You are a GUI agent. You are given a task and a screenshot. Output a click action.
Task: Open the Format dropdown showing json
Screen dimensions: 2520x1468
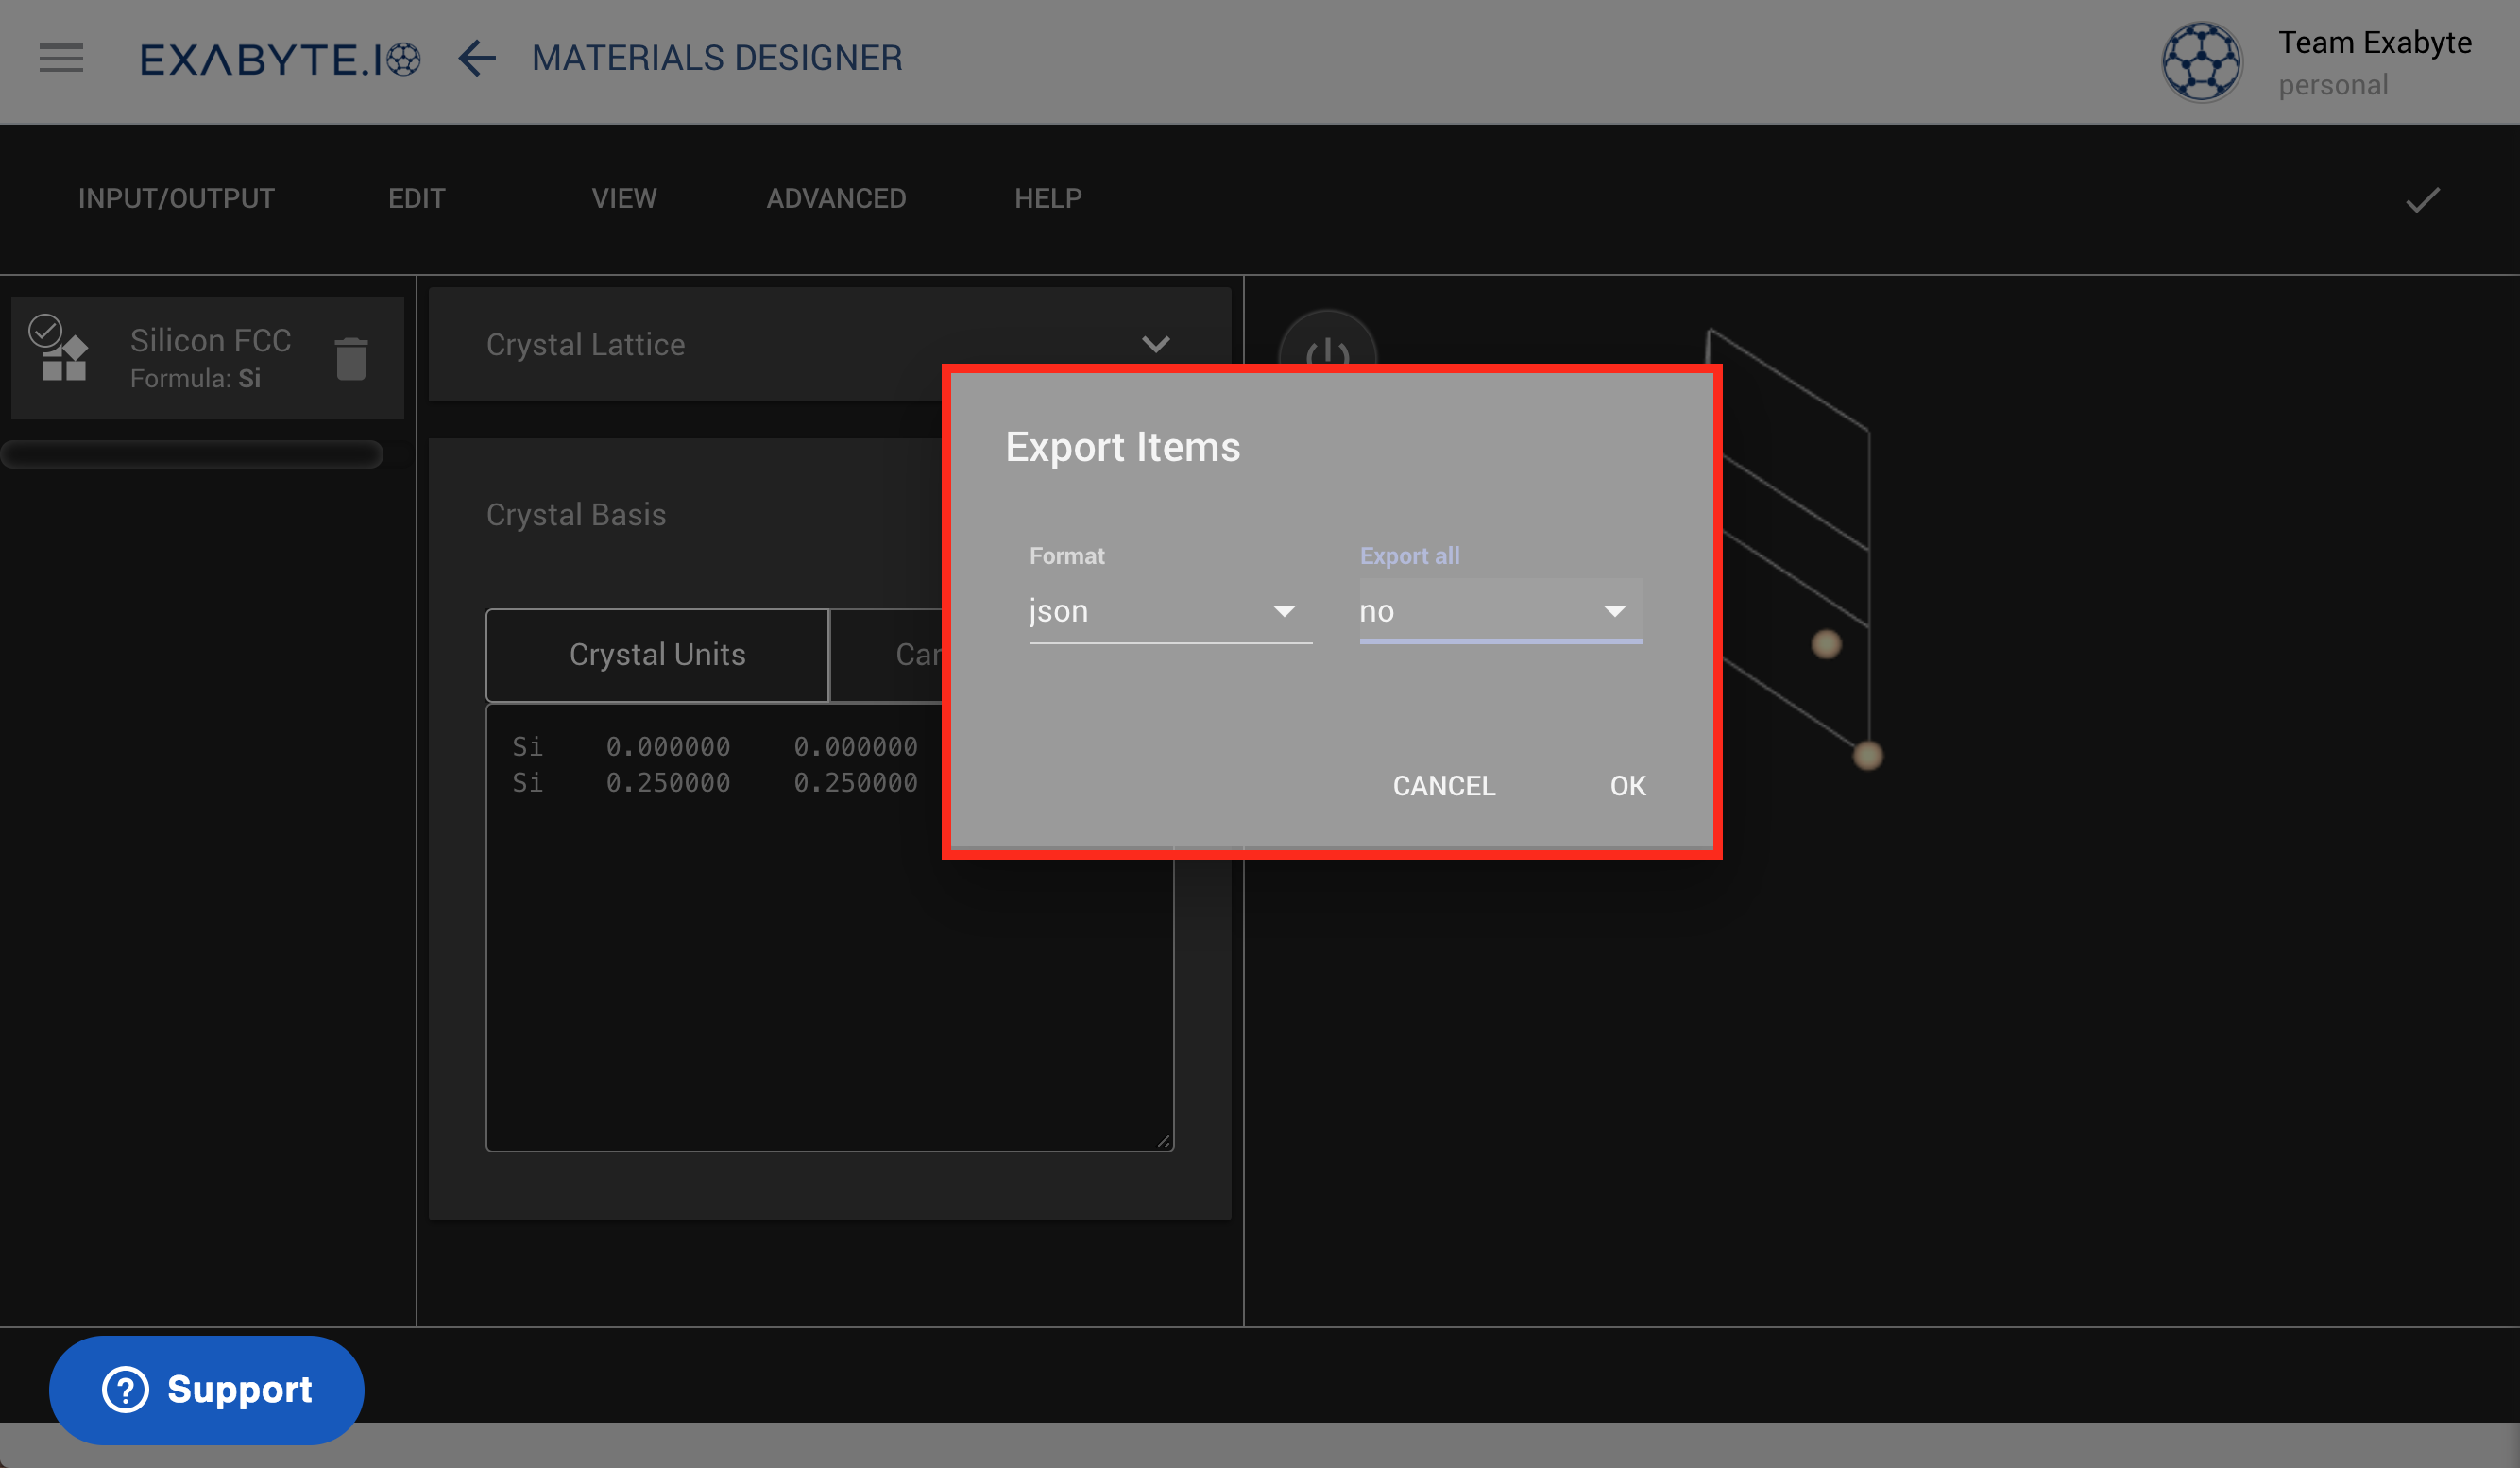[1168, 611]
